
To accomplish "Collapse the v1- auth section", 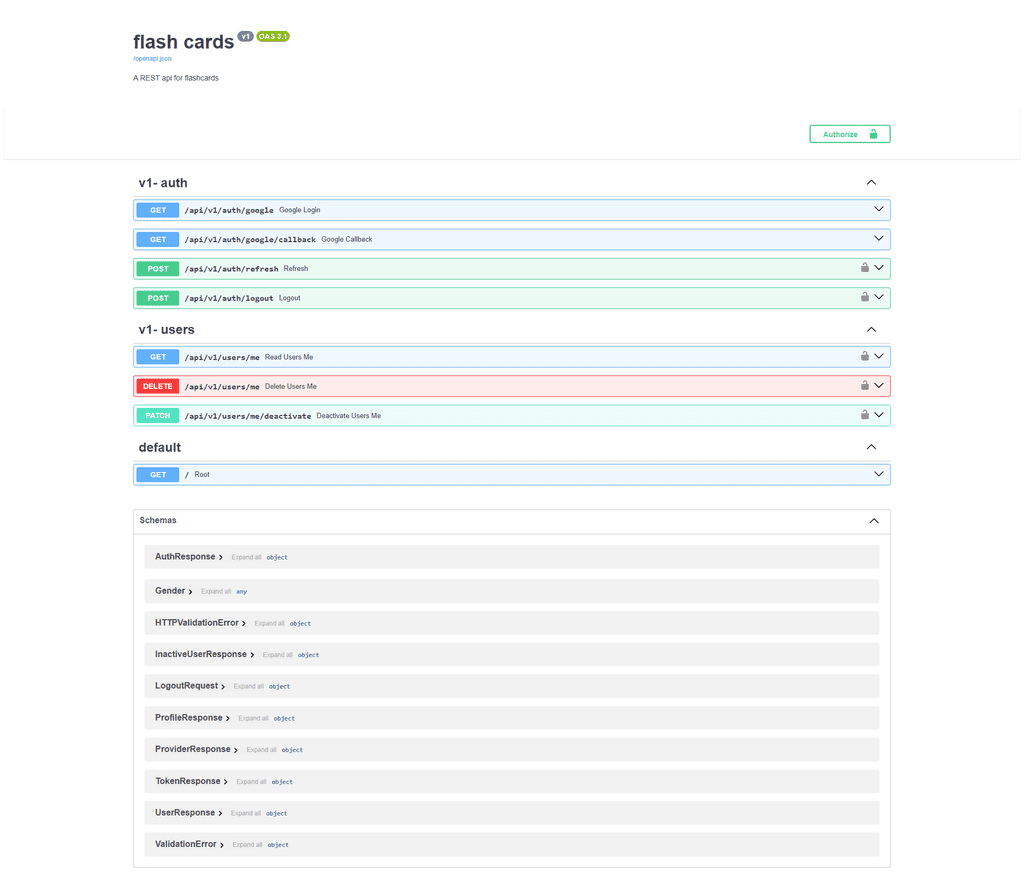I will coord(871,183).
